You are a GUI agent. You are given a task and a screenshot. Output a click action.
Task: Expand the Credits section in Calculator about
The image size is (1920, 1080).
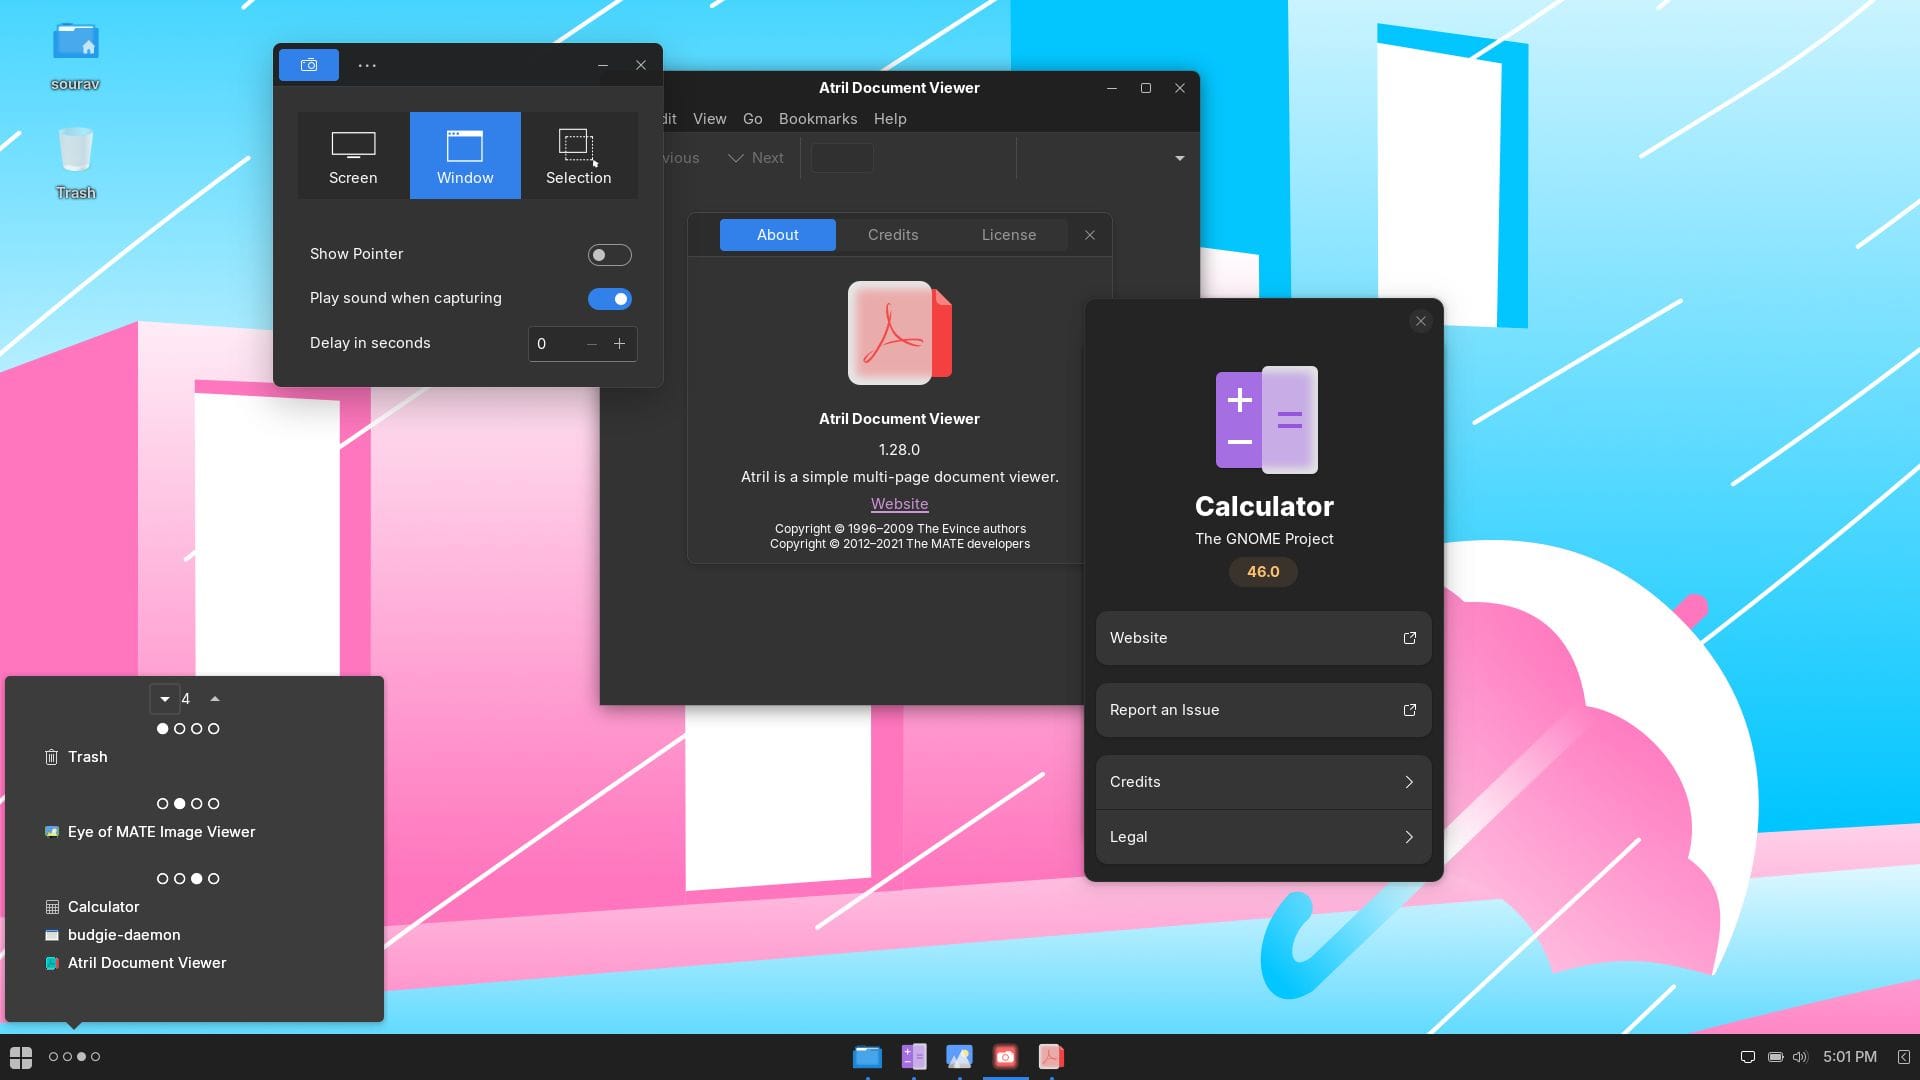(1262, 782)
